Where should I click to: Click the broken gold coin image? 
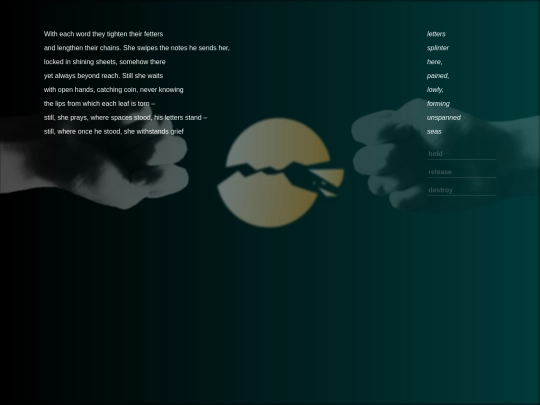point(280,173)
